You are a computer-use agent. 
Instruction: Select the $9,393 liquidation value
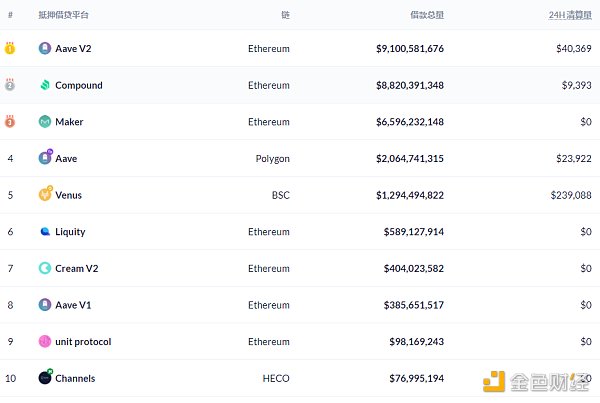click(x=577, y=85)
